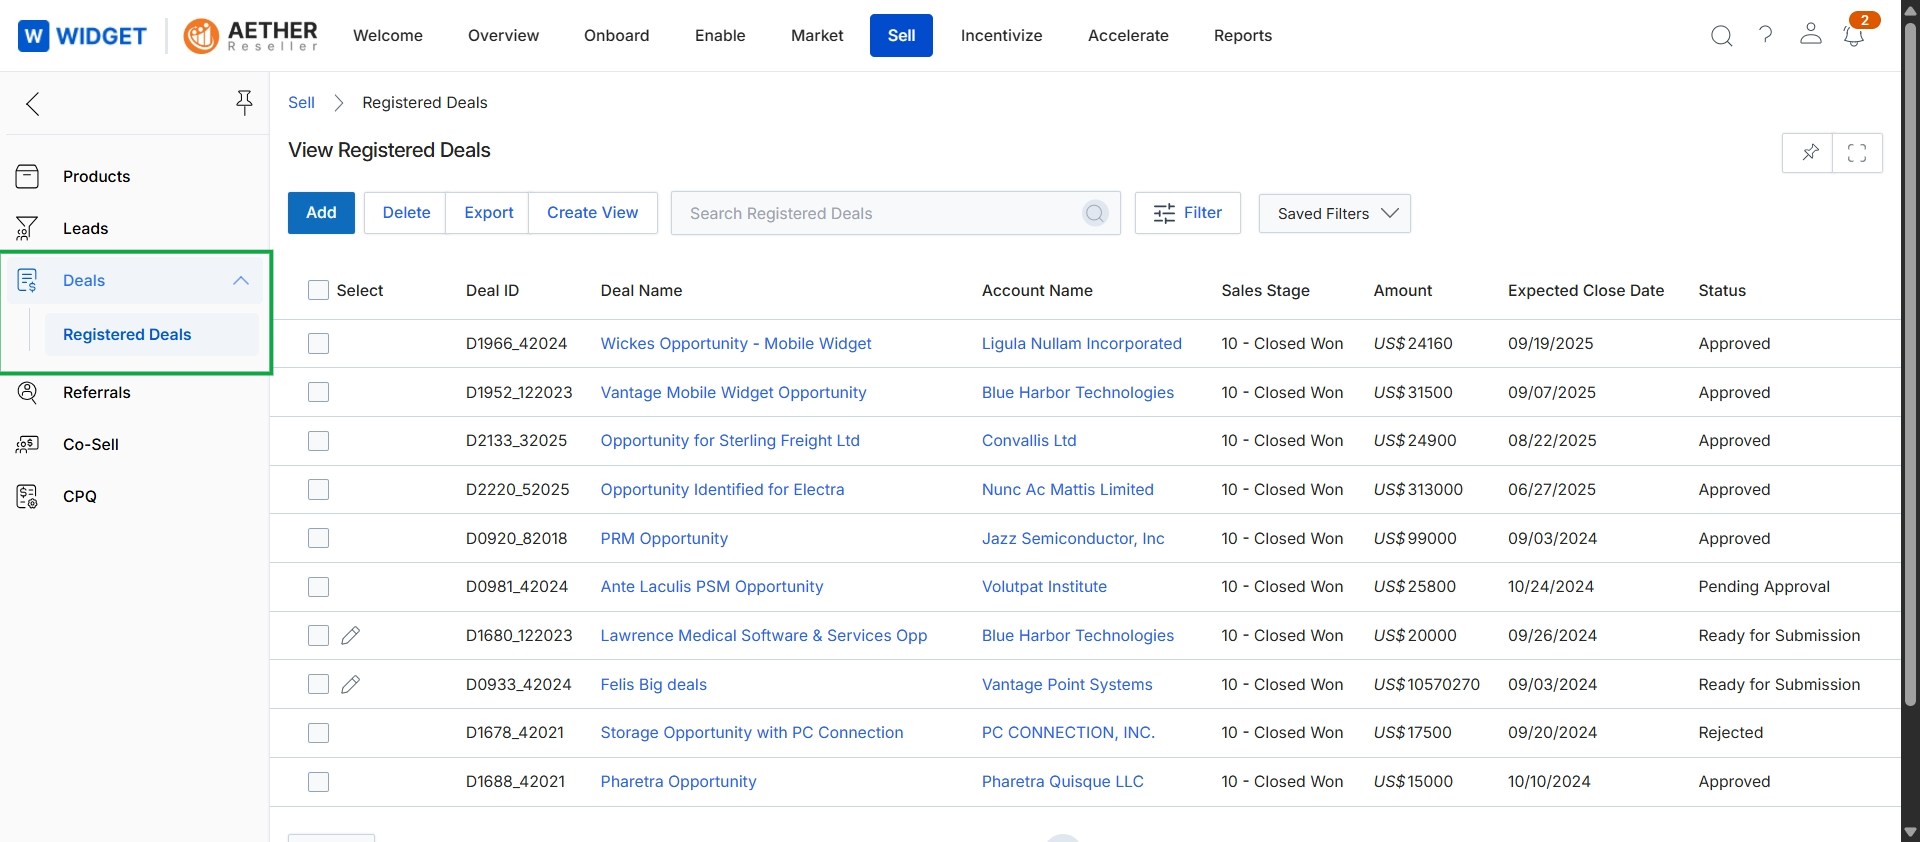Viewport: 1920px width, 842px height.
Task: Open Pharetra Quisque LLC account link
Action: (x=1063, y=782)
